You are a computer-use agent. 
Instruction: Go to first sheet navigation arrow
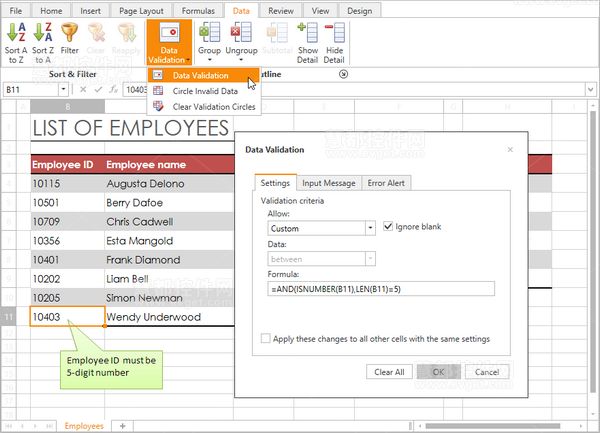pyautogui.click(x=9, y=426)
